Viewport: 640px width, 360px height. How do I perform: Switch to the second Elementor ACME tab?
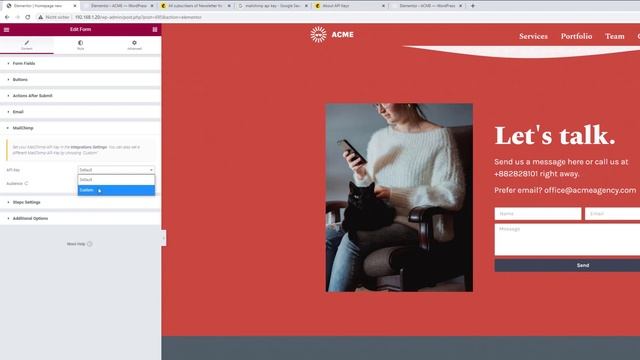coord(118,6)
